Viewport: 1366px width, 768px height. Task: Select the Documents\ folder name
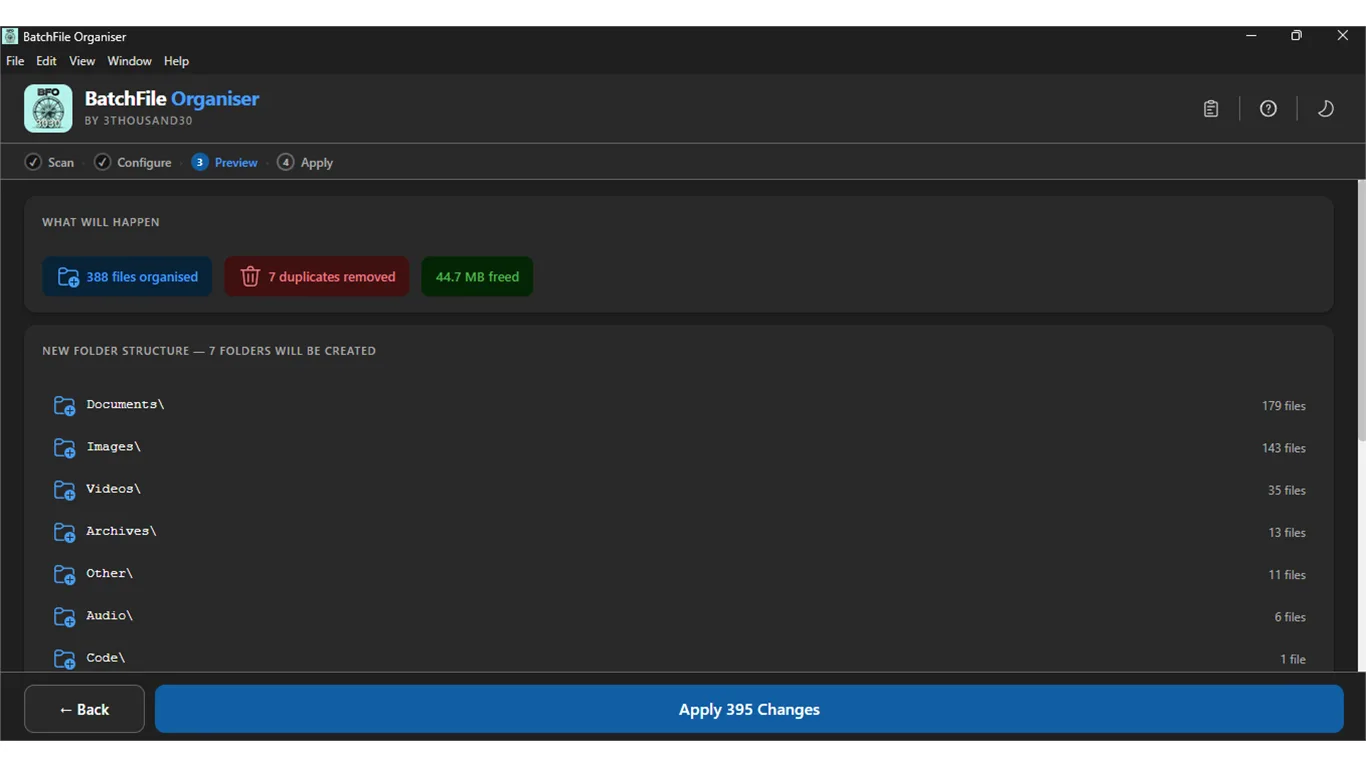[125, 404]
